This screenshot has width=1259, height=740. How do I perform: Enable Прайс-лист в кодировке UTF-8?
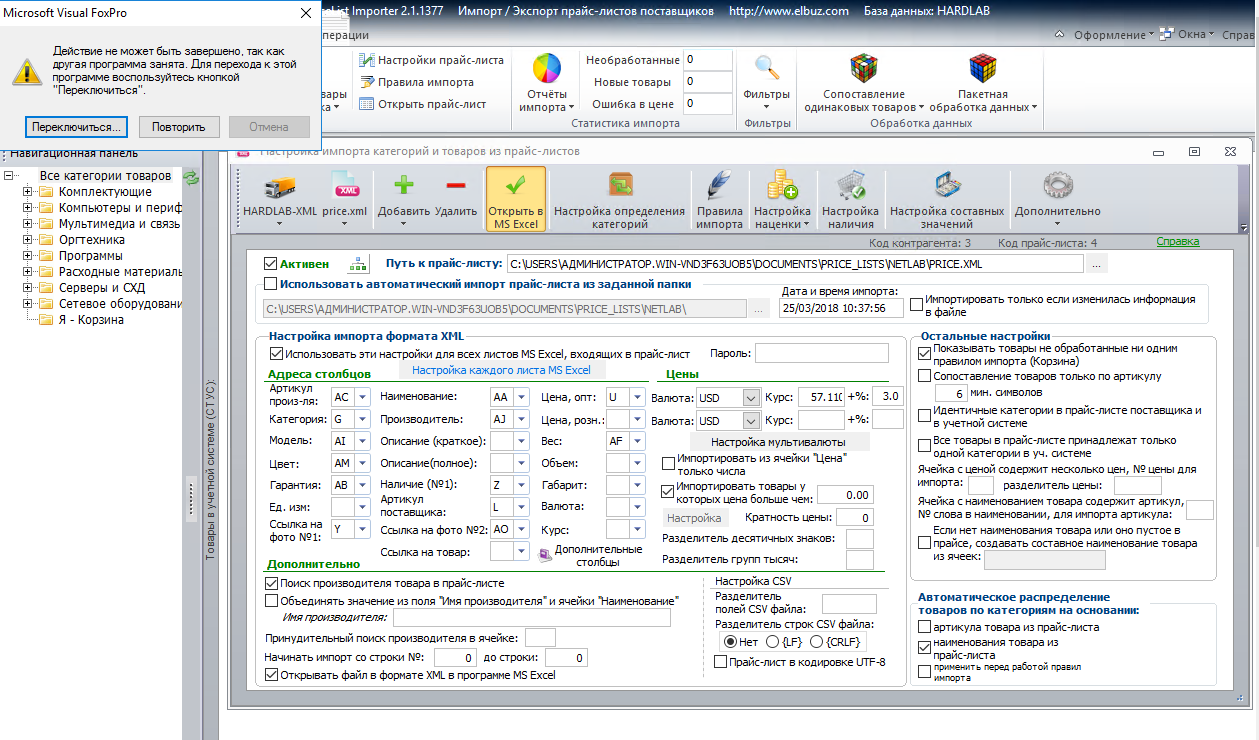click(720, 662)
